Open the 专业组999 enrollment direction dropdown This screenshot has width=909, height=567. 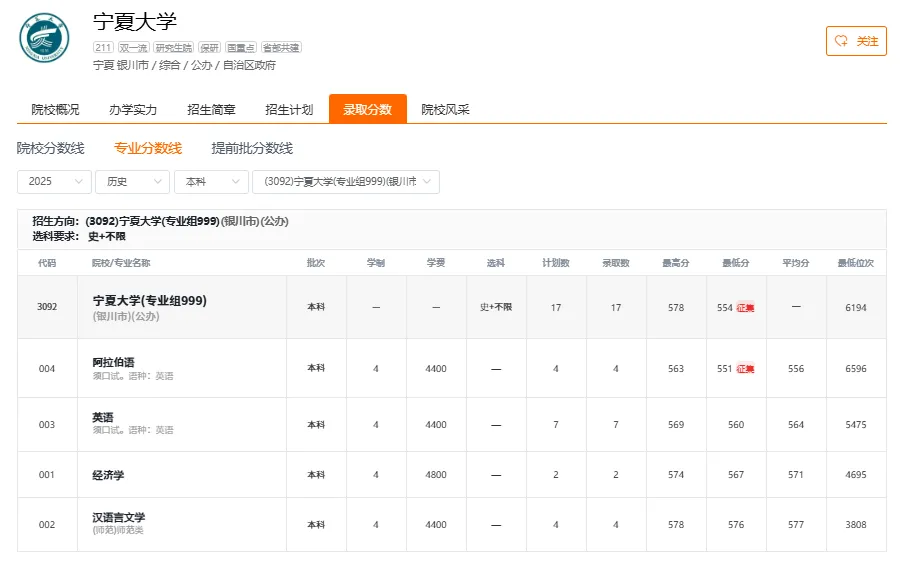[346, 181]
